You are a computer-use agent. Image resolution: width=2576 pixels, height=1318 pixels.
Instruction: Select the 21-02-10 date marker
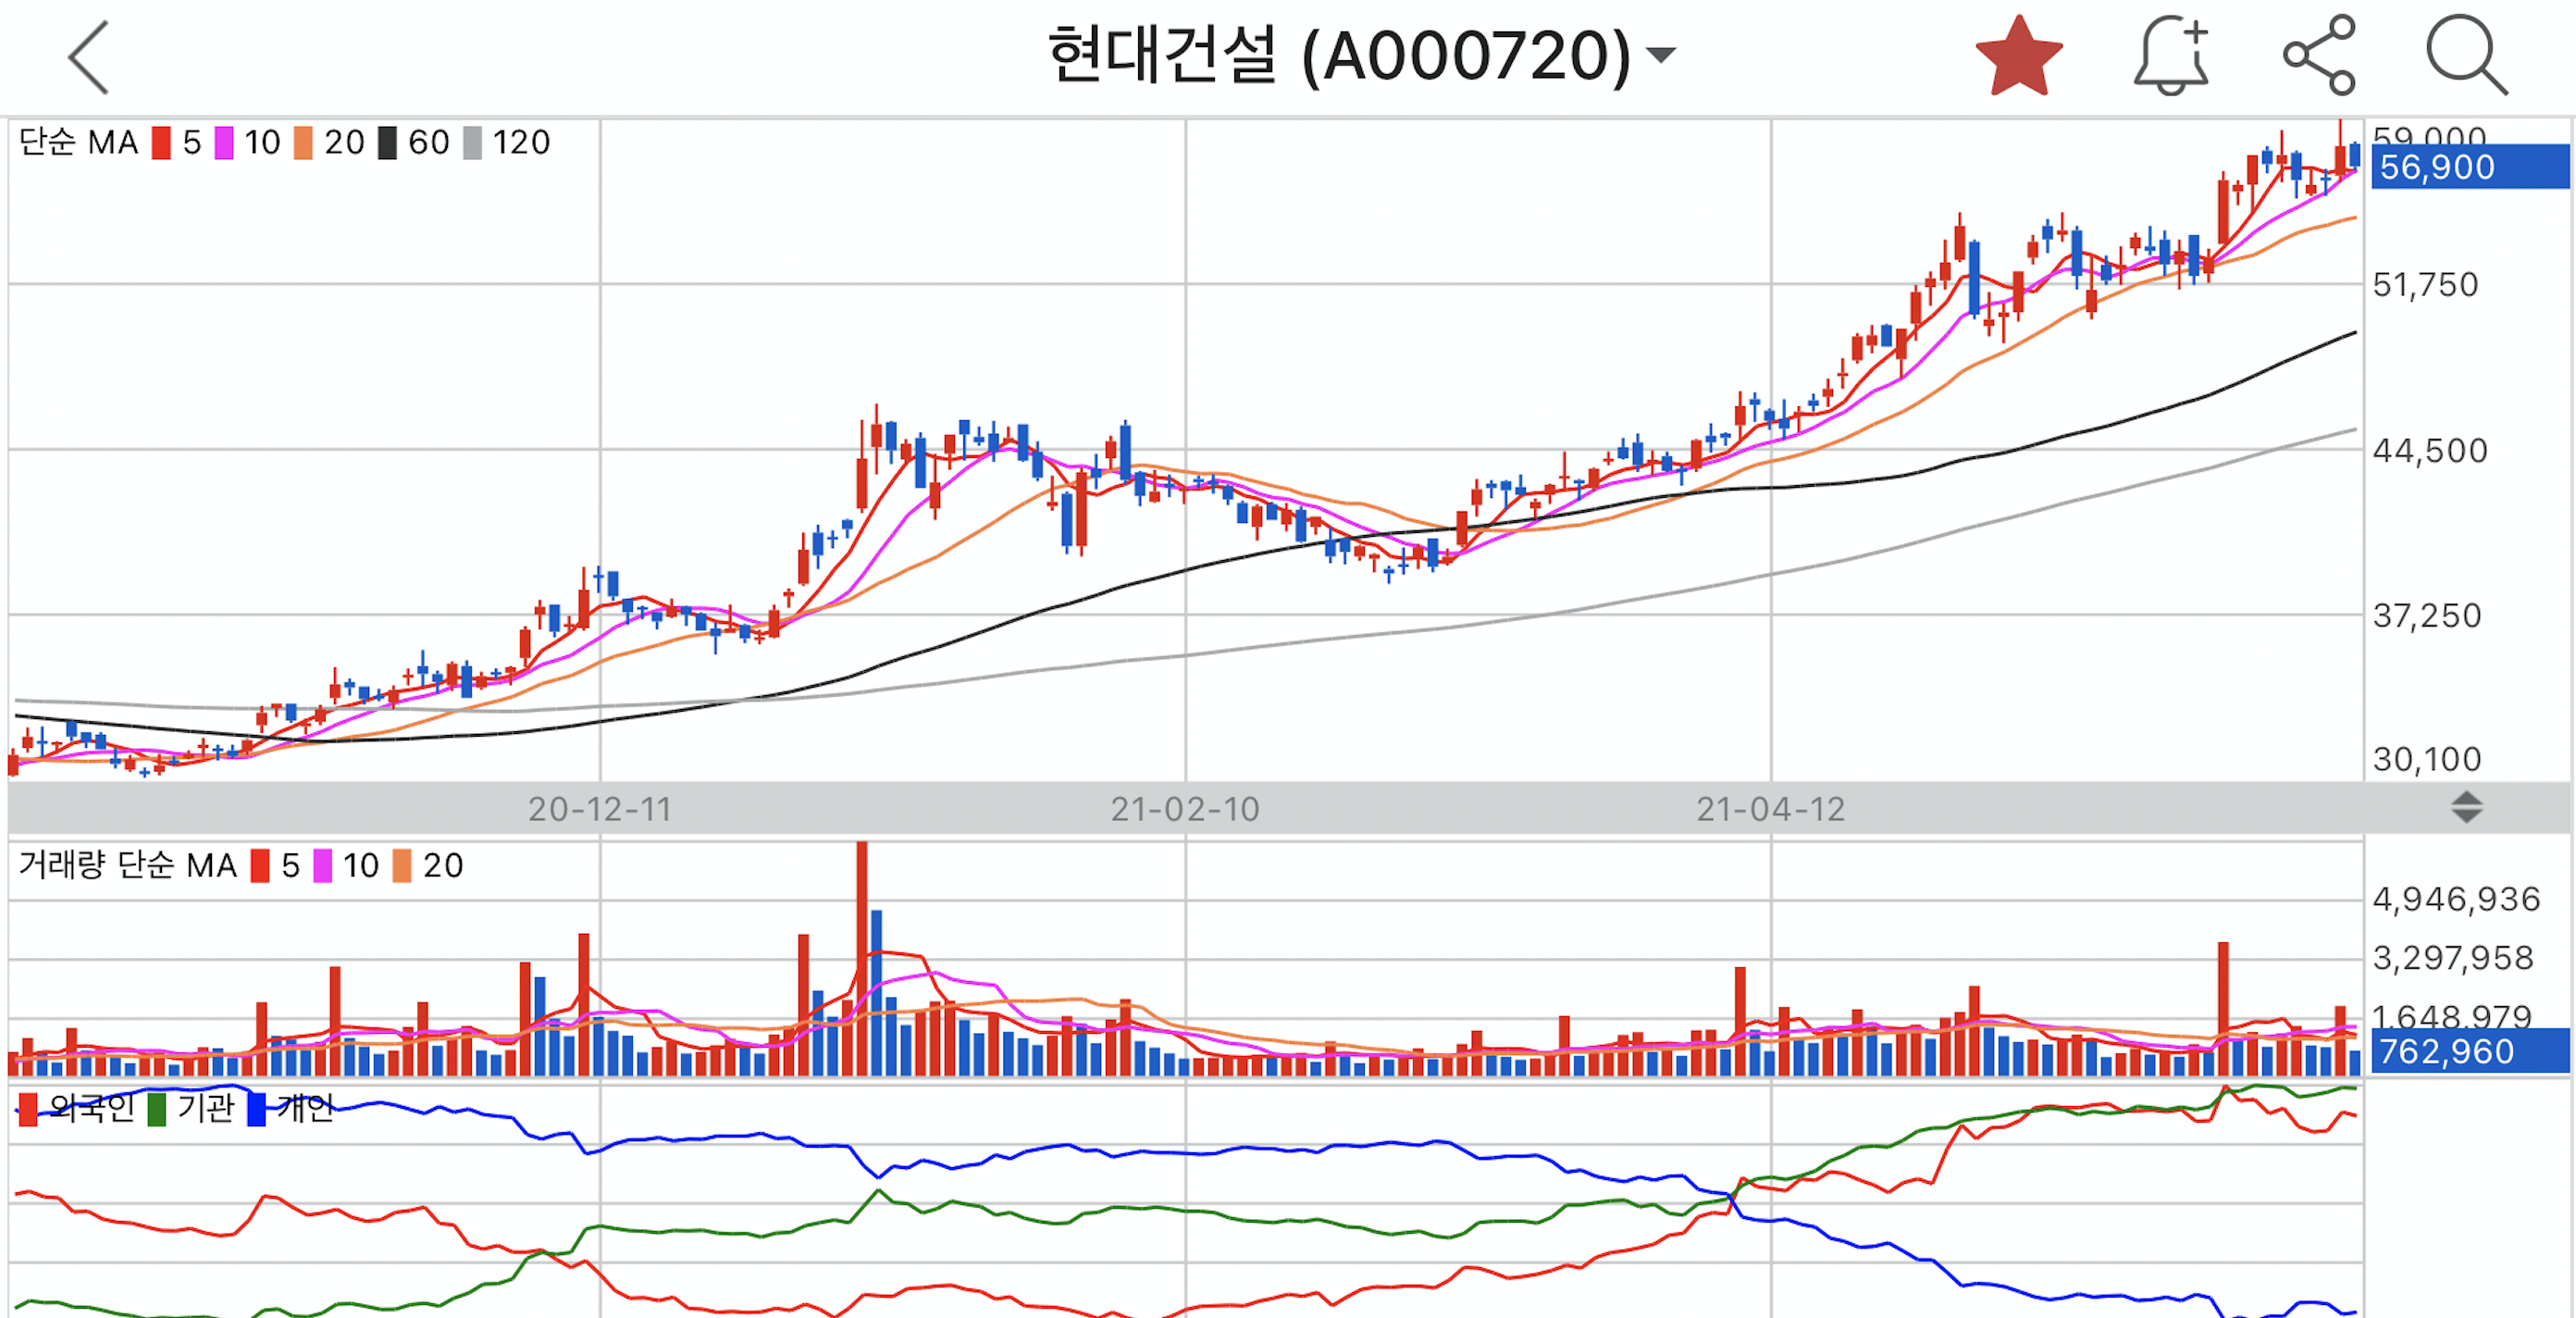click(1185, 809)
